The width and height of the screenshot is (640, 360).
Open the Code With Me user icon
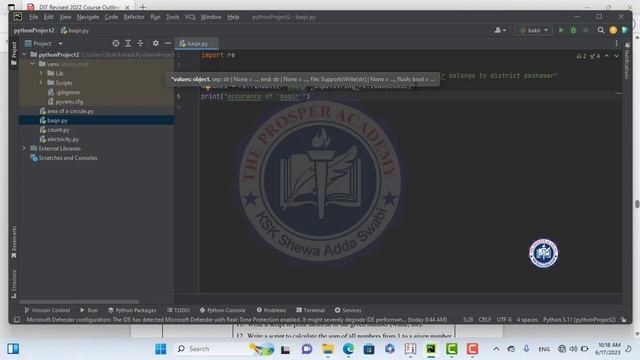(500, 30)
